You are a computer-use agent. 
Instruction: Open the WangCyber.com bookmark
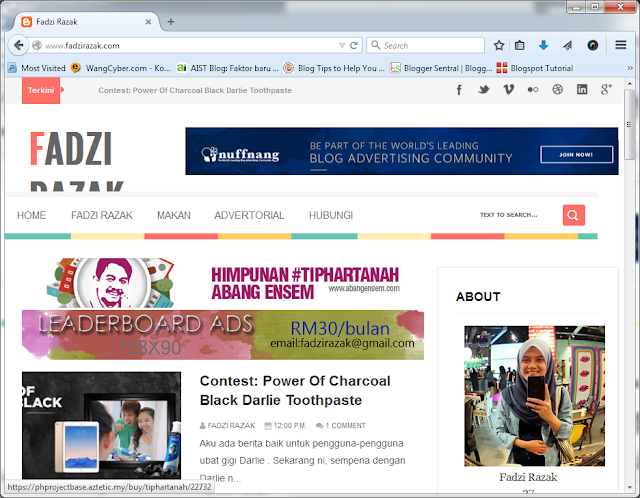pyautogui.click(x=120, y=68)
